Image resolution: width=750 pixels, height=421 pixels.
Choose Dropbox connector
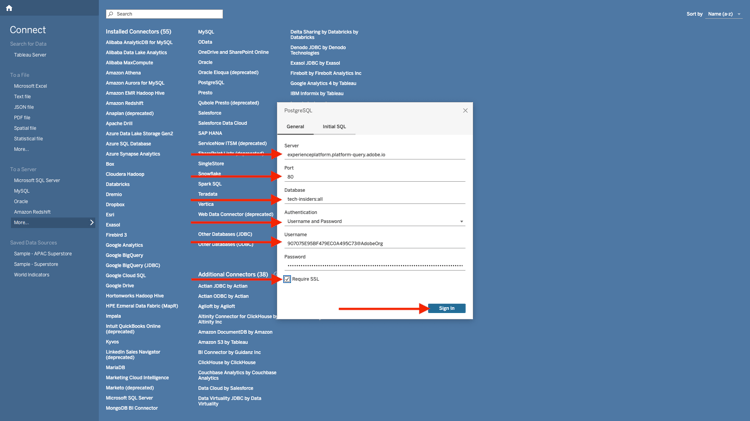tap(115, 205)
